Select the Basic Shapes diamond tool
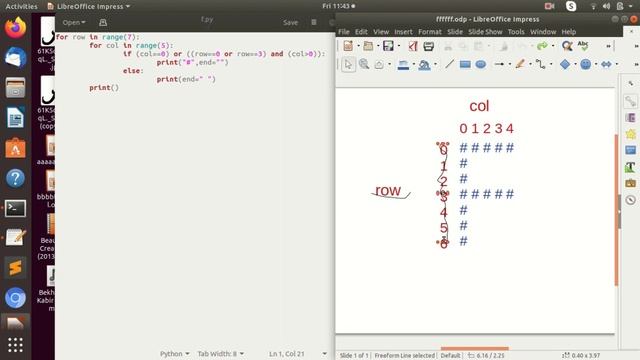Image resolution: width=640 pixels, height=360 pixels. pos(565,64)
